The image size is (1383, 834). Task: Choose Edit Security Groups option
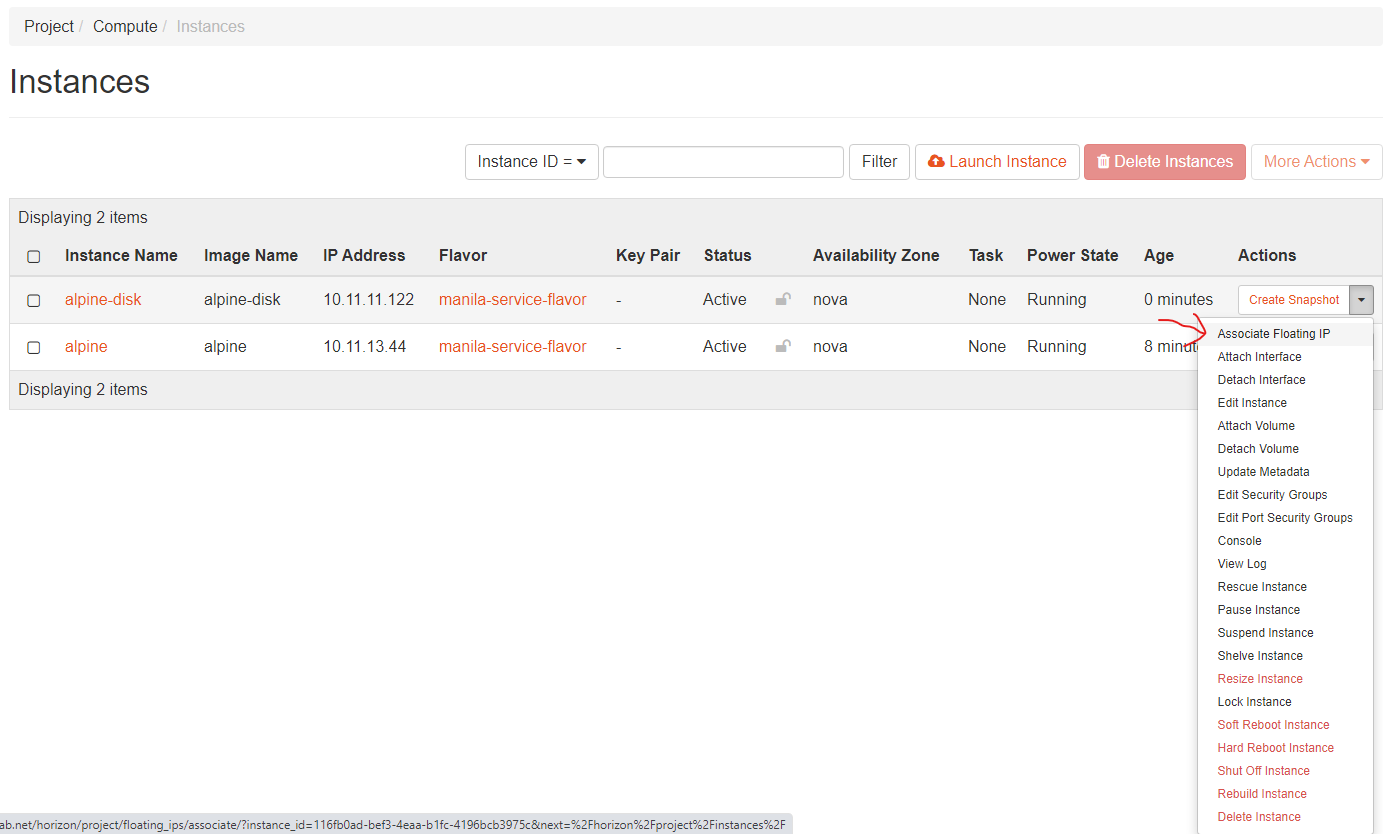coord(1272,495)
